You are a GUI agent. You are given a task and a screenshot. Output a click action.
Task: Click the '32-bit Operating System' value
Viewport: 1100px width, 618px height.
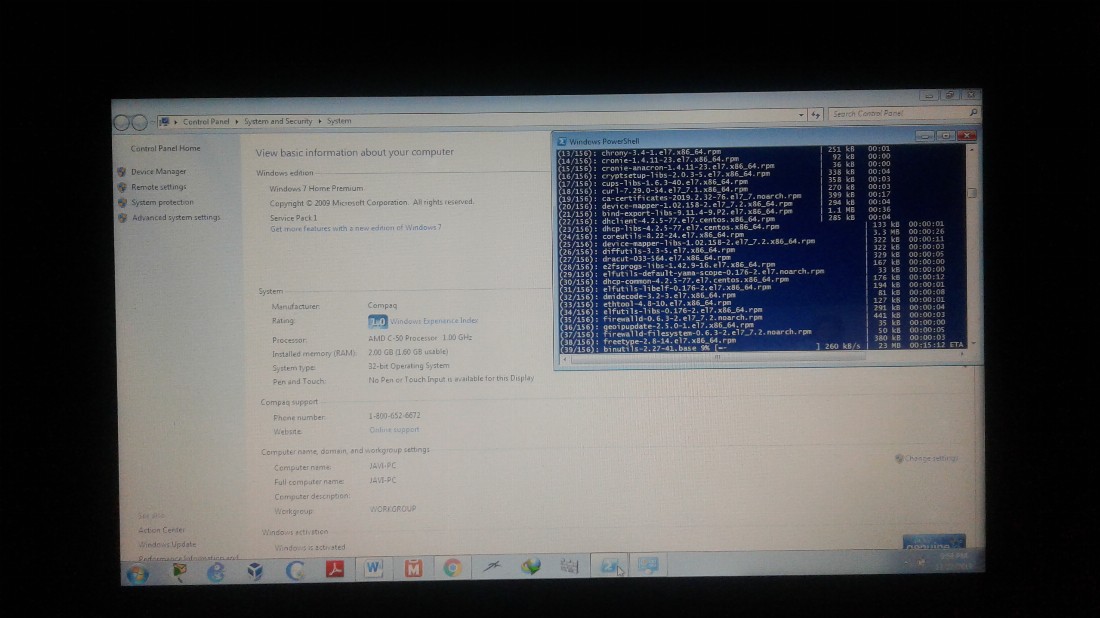click(409, 366)
